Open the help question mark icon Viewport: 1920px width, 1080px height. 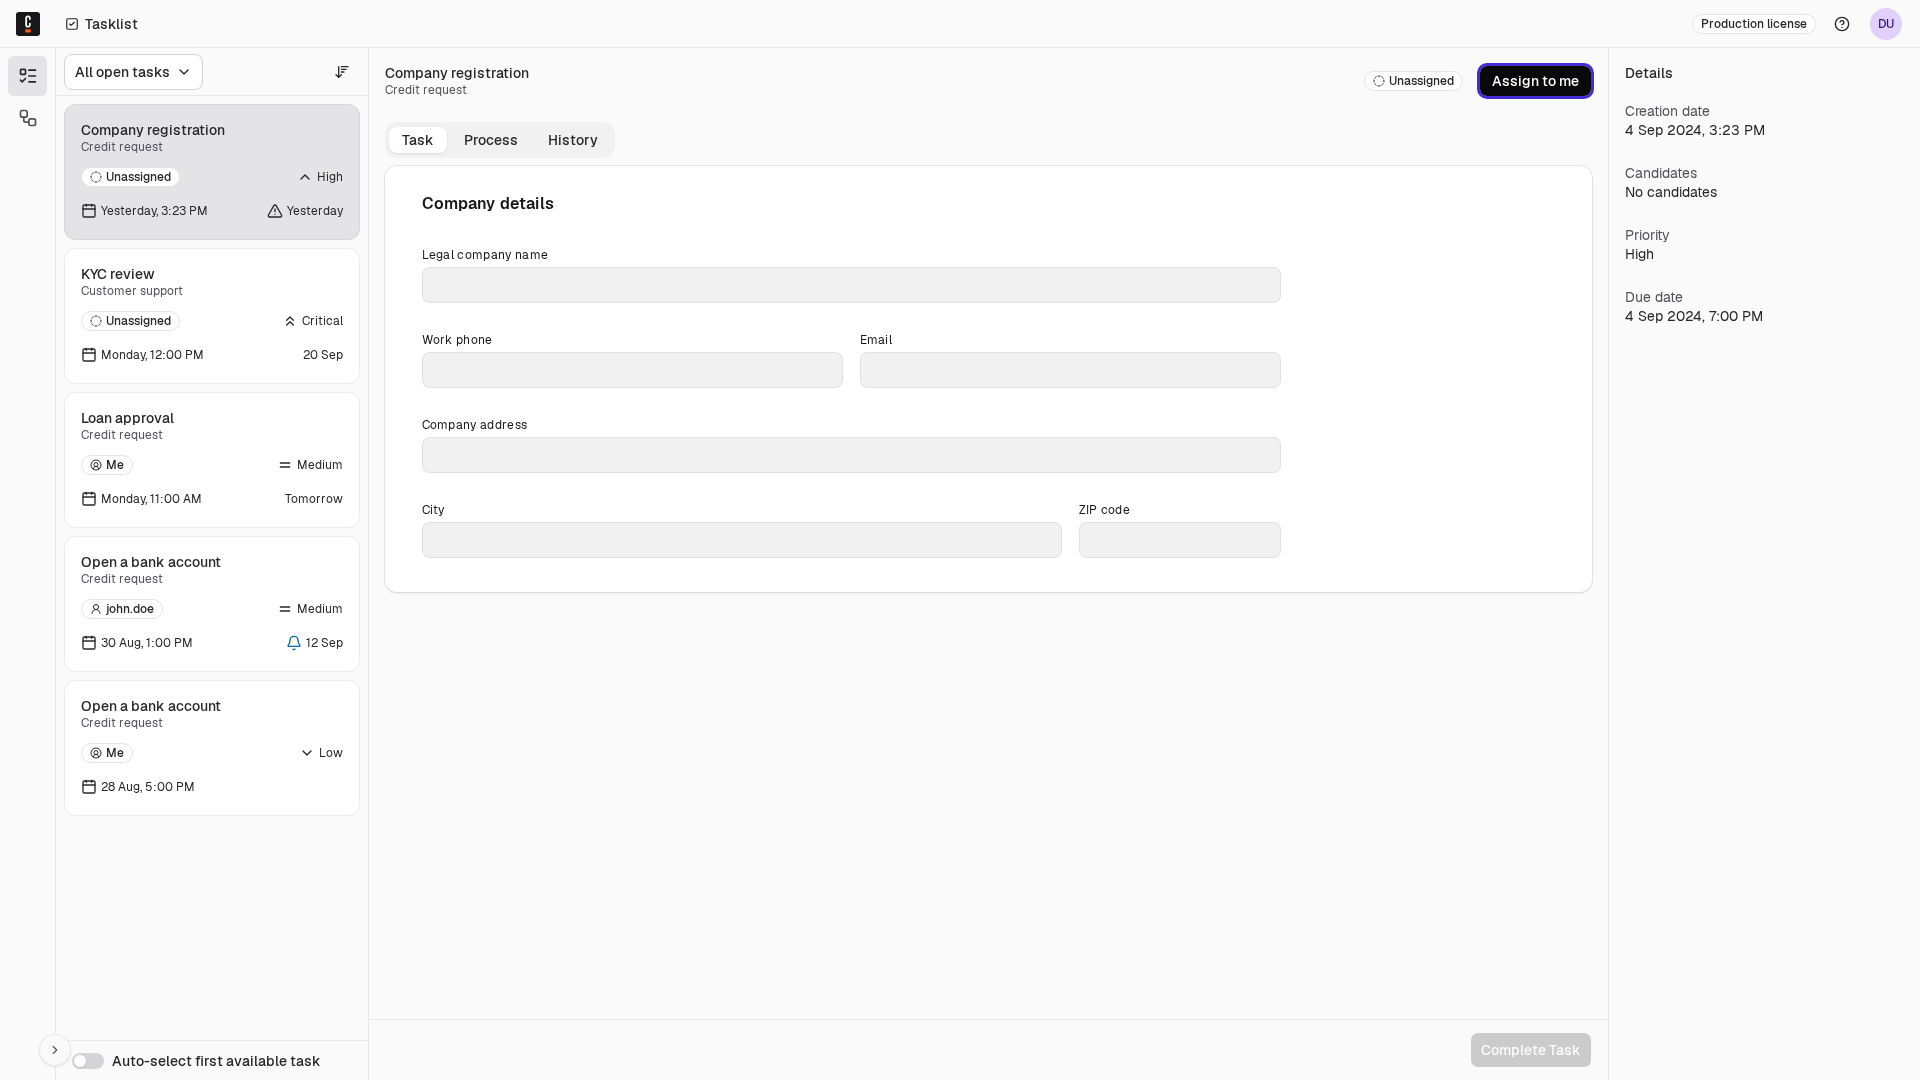coord(1842,24)
